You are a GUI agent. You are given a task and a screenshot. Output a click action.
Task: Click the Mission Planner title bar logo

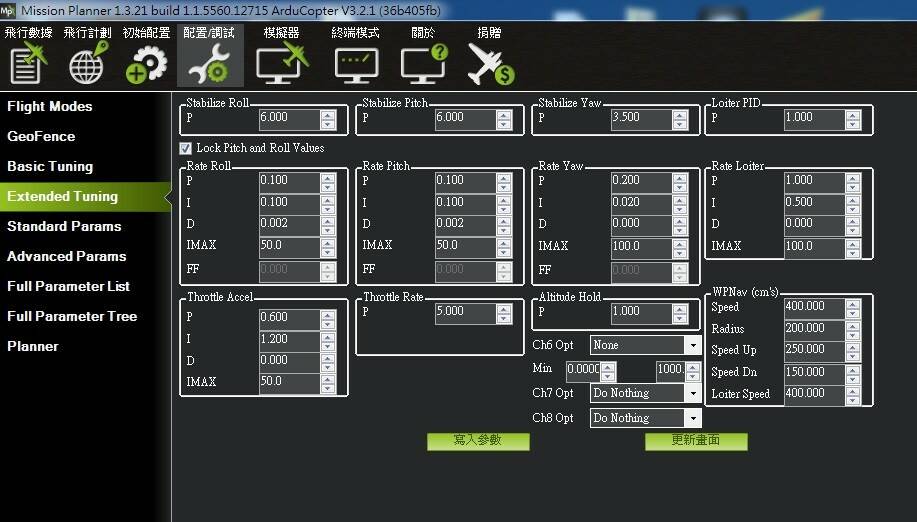pos(8,10)
